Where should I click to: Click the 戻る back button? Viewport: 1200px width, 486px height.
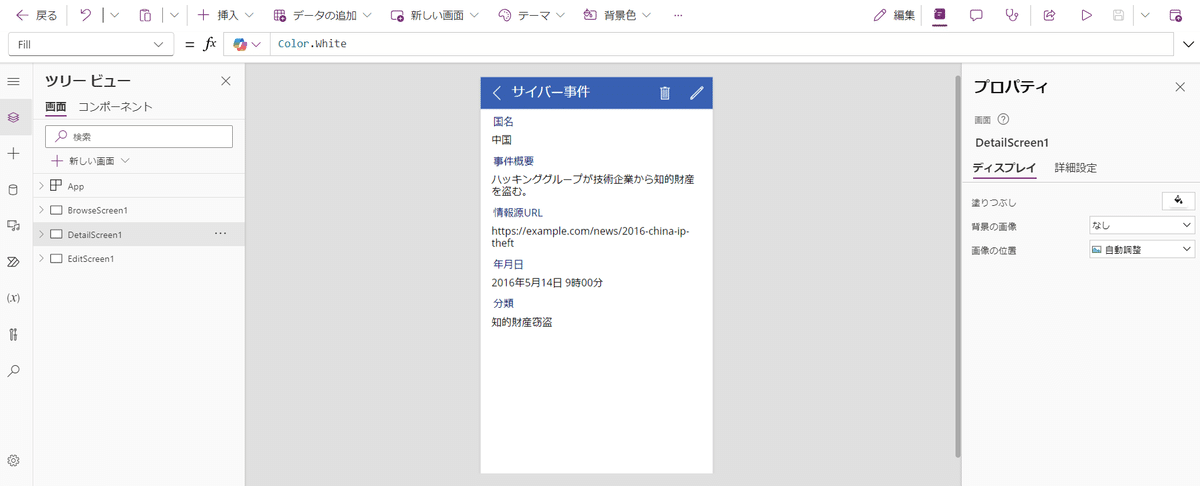click(x=36, y=16)
